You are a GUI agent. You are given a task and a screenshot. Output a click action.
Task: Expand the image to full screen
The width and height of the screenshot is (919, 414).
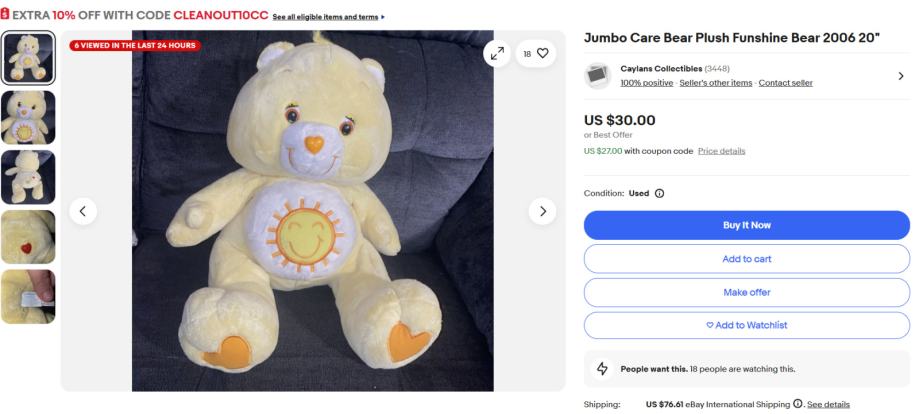(496, 54)
